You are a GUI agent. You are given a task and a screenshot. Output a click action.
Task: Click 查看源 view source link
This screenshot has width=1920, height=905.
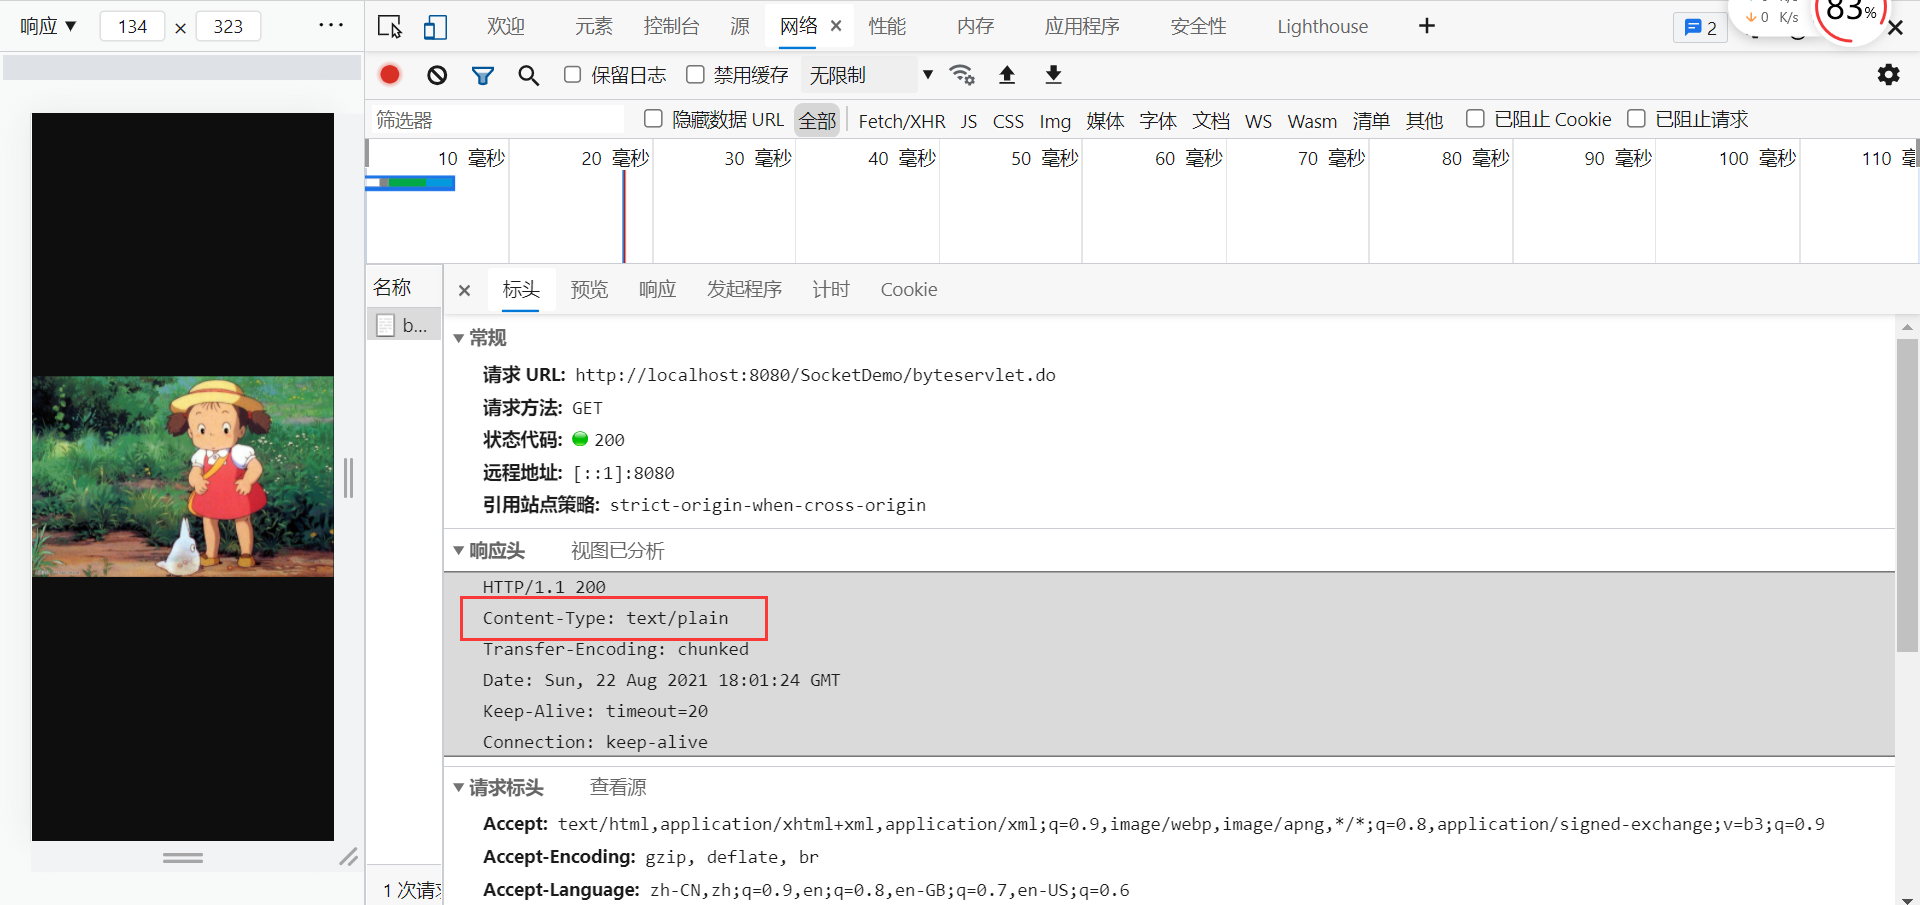[x=618, y=788]
